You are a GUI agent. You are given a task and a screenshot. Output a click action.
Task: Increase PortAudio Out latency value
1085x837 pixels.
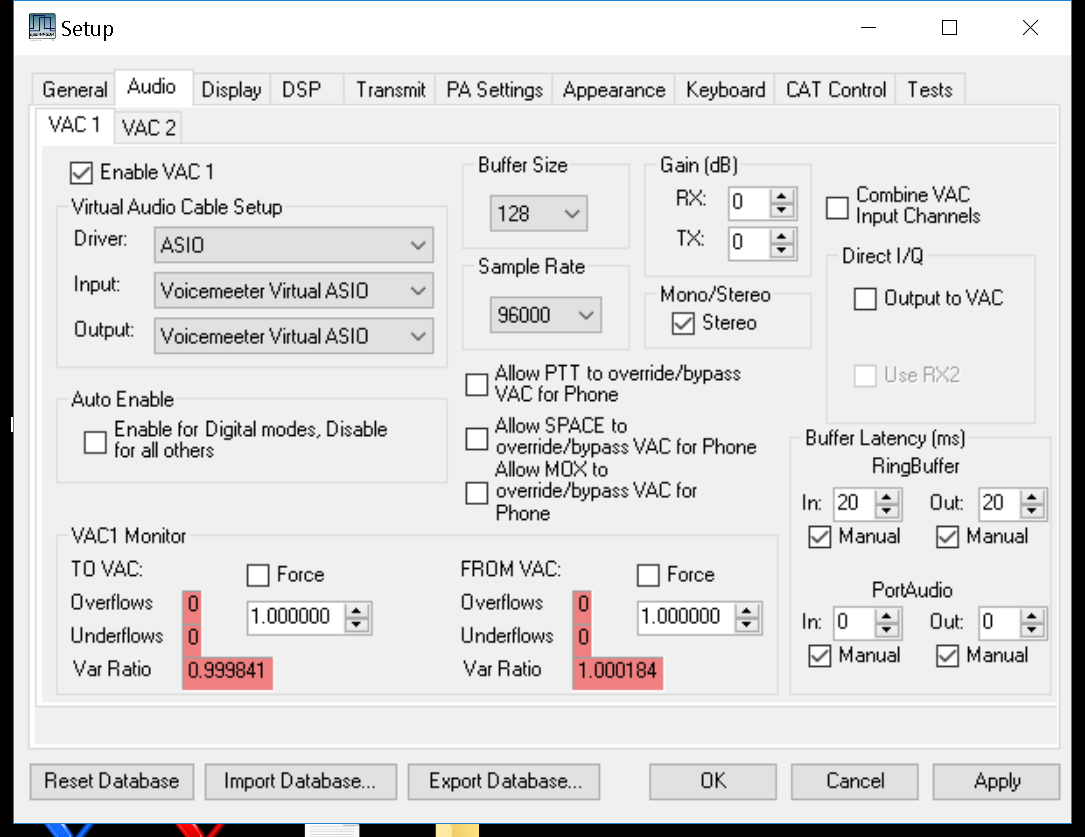click(x=1035, y=616)
